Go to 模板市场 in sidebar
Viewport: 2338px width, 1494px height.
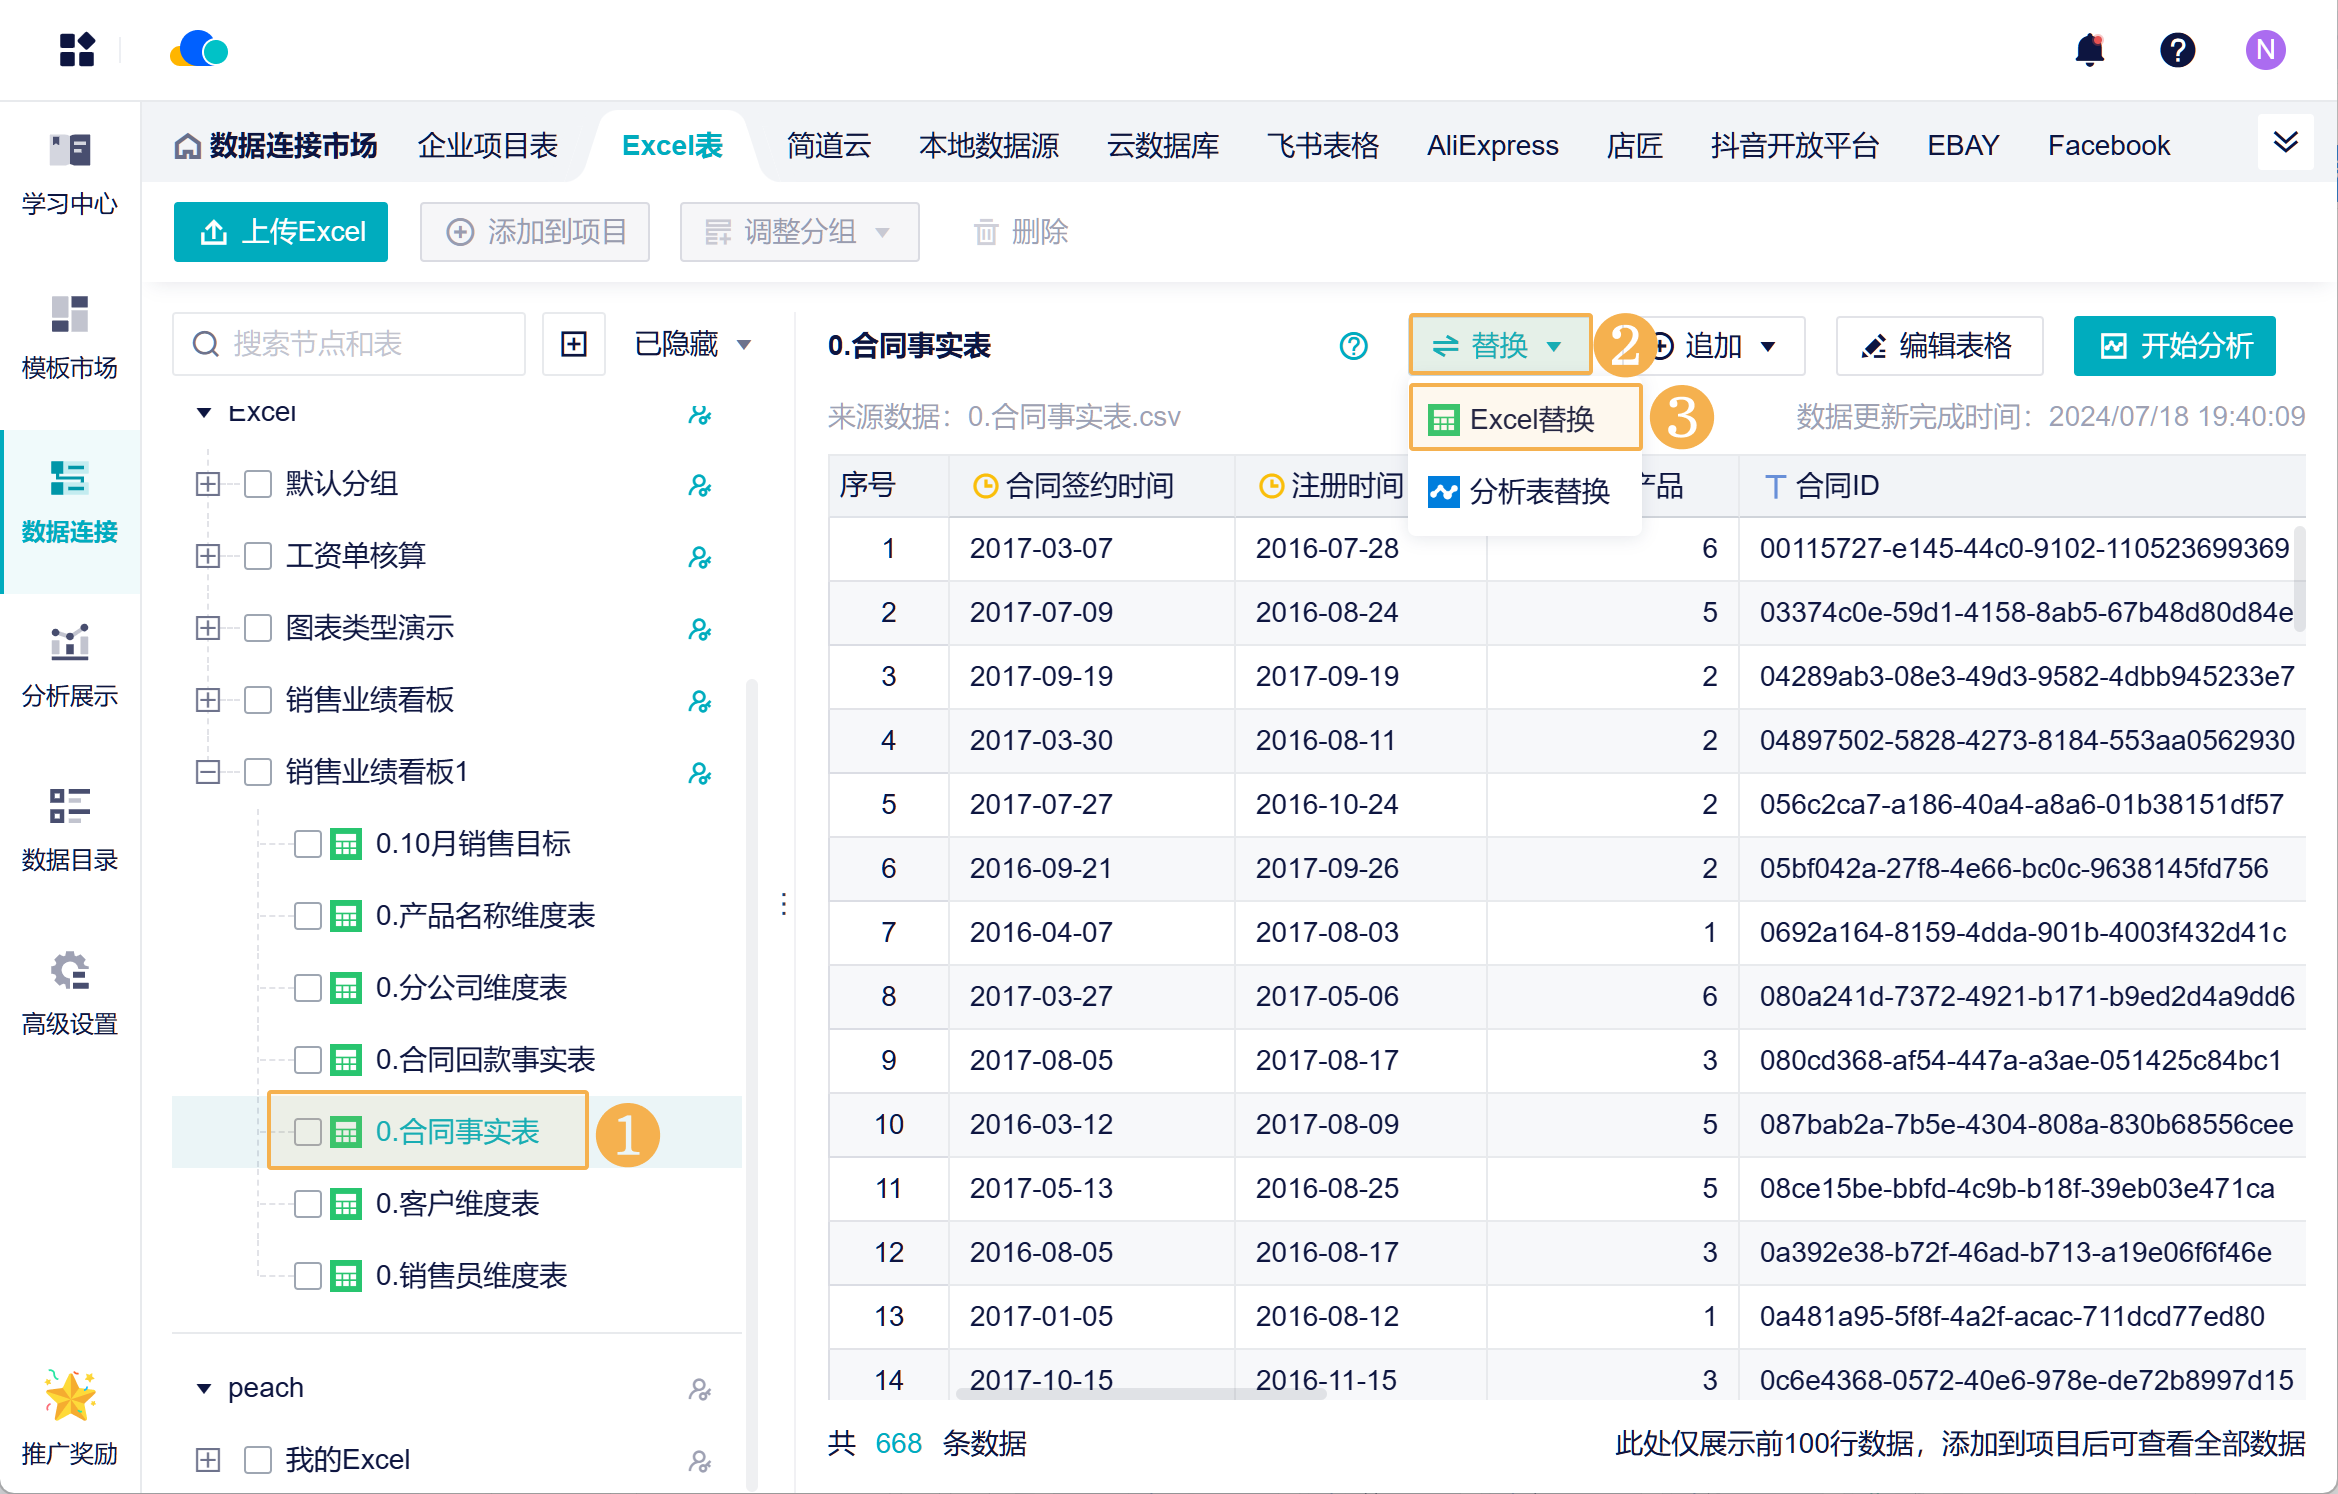click(70, 339)
